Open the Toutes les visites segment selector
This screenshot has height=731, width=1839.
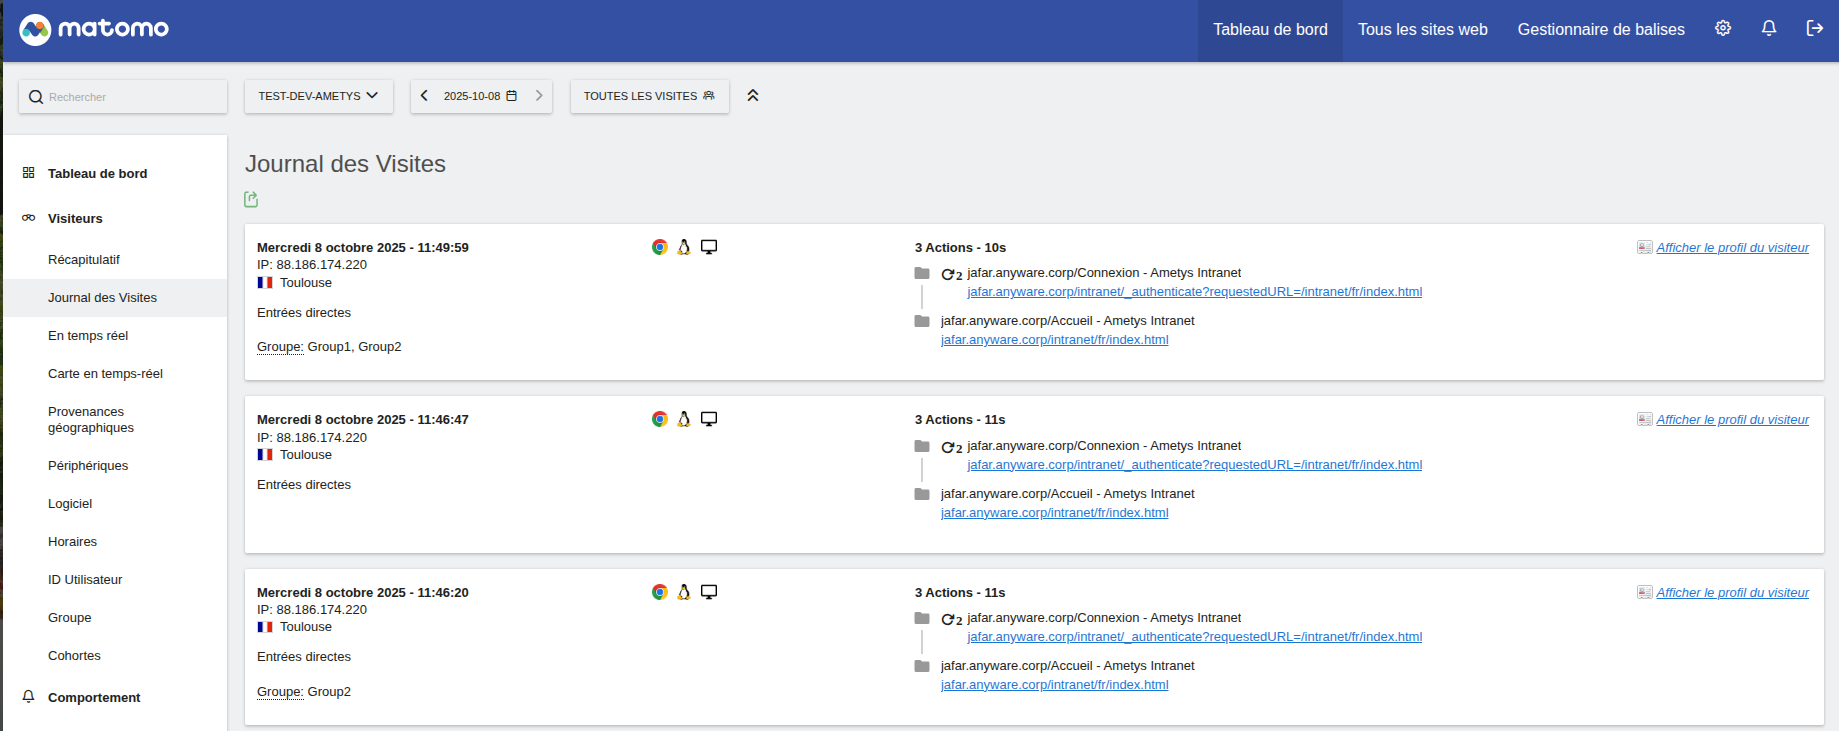[649, 96]
